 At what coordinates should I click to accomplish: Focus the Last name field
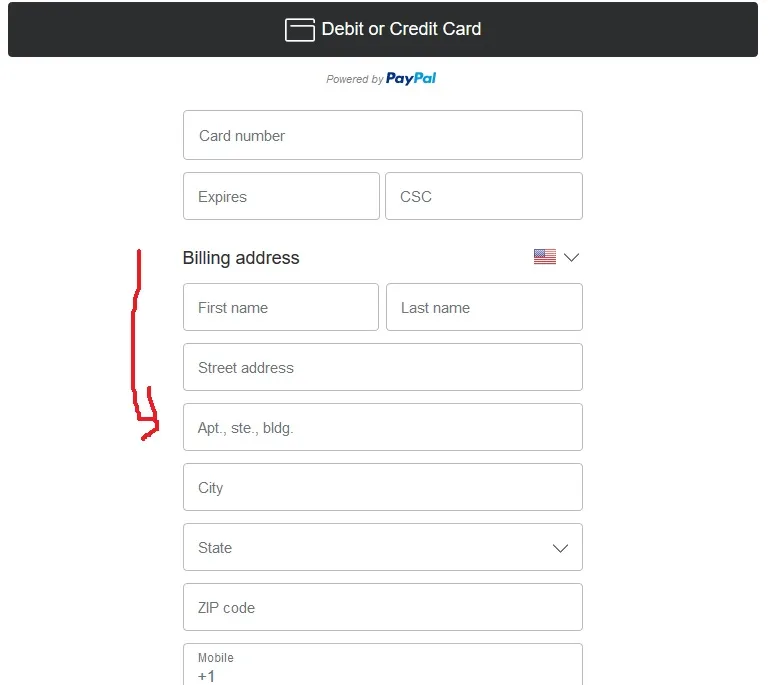point(484,308)
